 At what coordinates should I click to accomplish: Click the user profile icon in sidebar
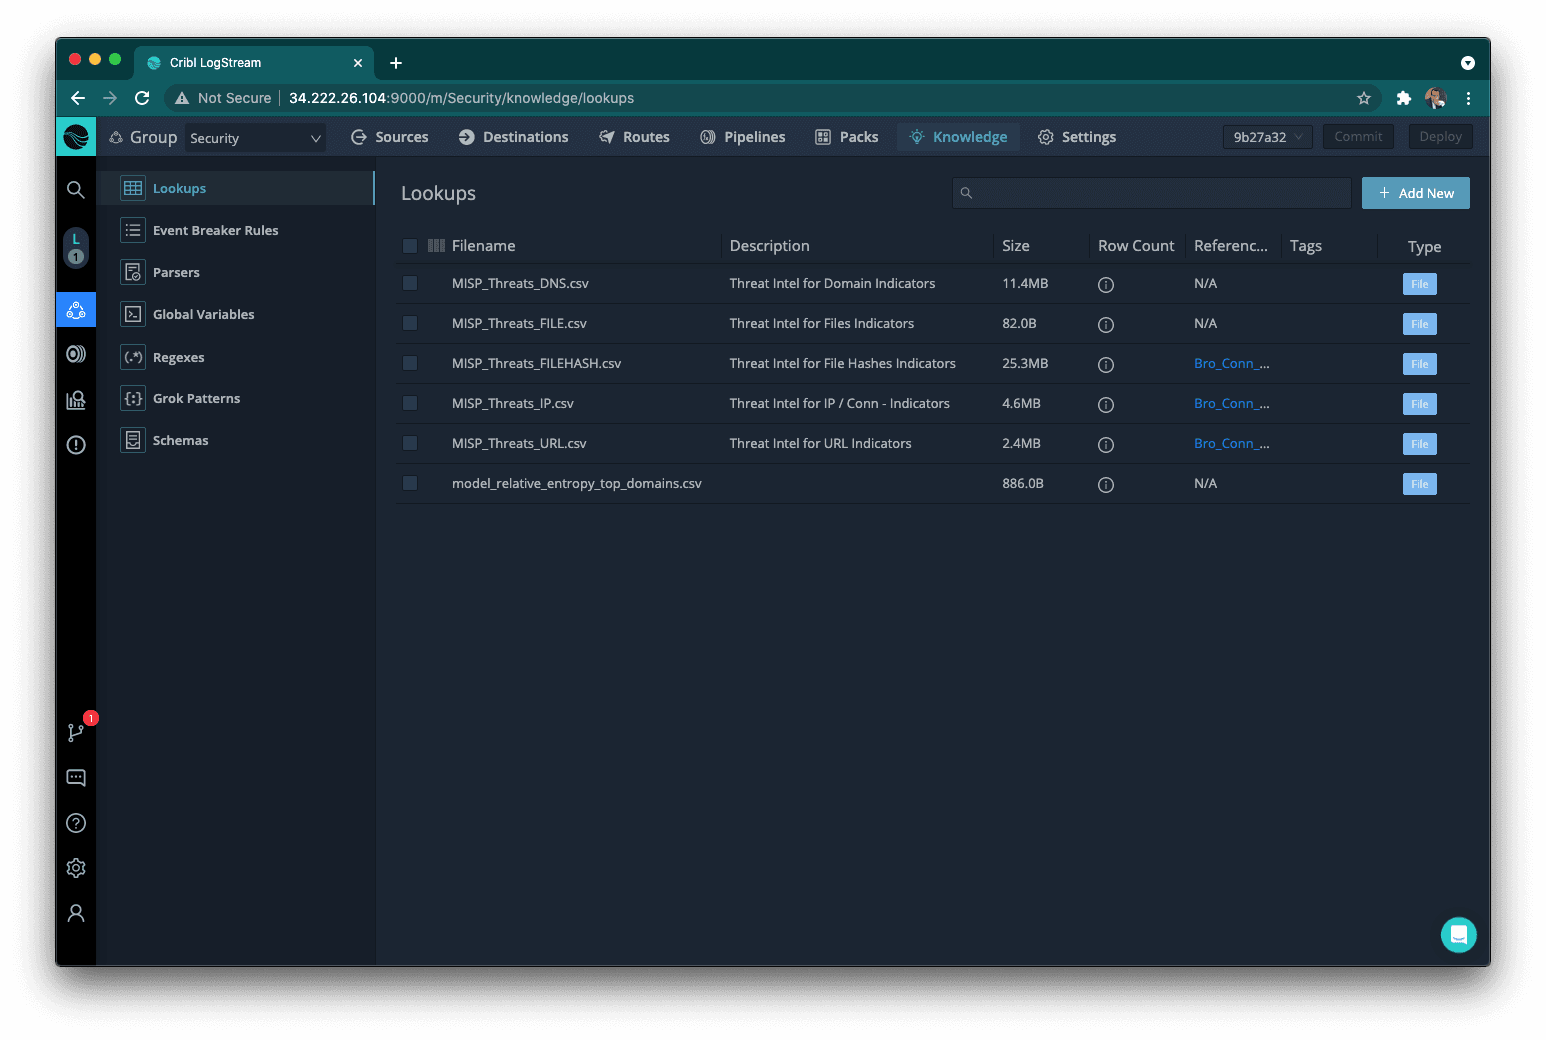coord(76,913)
